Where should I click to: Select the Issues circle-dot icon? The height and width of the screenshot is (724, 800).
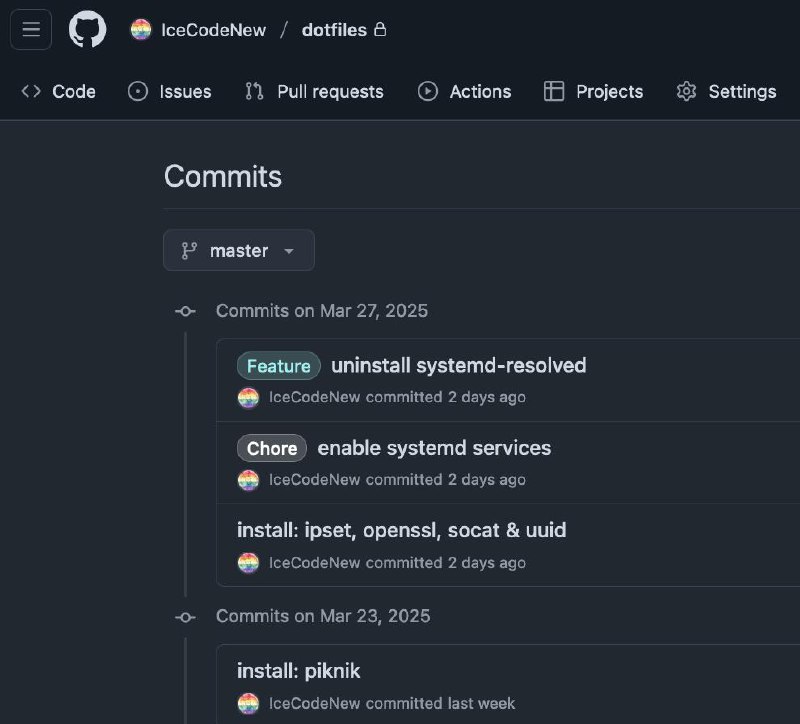(138, 91)
